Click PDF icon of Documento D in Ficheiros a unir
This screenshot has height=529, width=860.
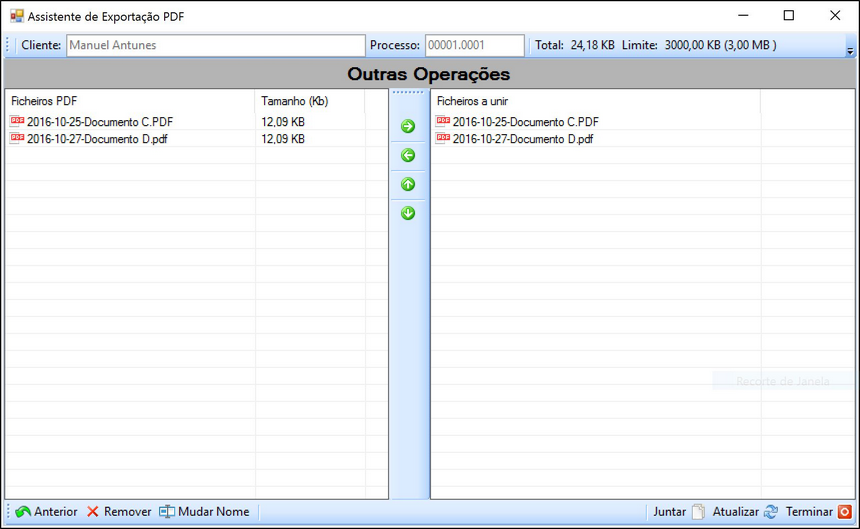point(443,138)
